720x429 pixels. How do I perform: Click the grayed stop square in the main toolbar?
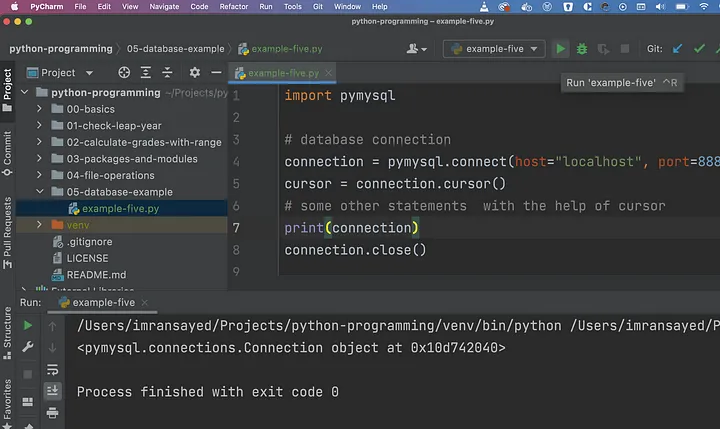pos(624,49)
